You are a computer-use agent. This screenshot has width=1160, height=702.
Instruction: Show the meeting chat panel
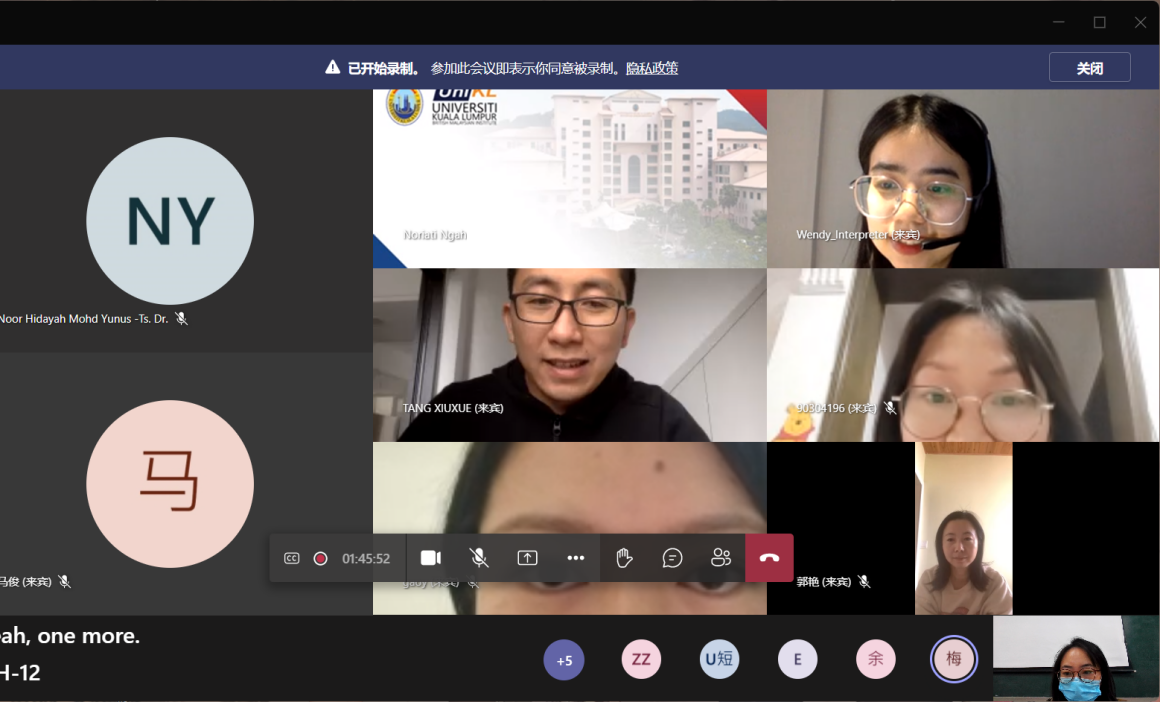pos(673,558)
